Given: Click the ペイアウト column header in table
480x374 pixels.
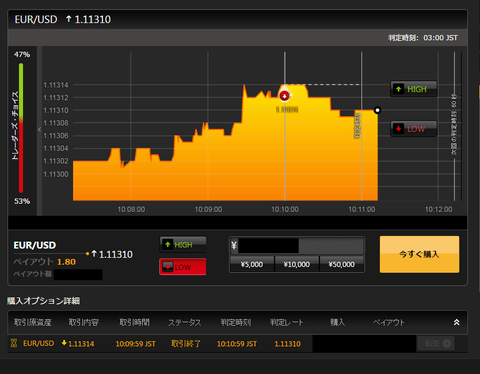Looking at the screenshot, I should (389, 322).
